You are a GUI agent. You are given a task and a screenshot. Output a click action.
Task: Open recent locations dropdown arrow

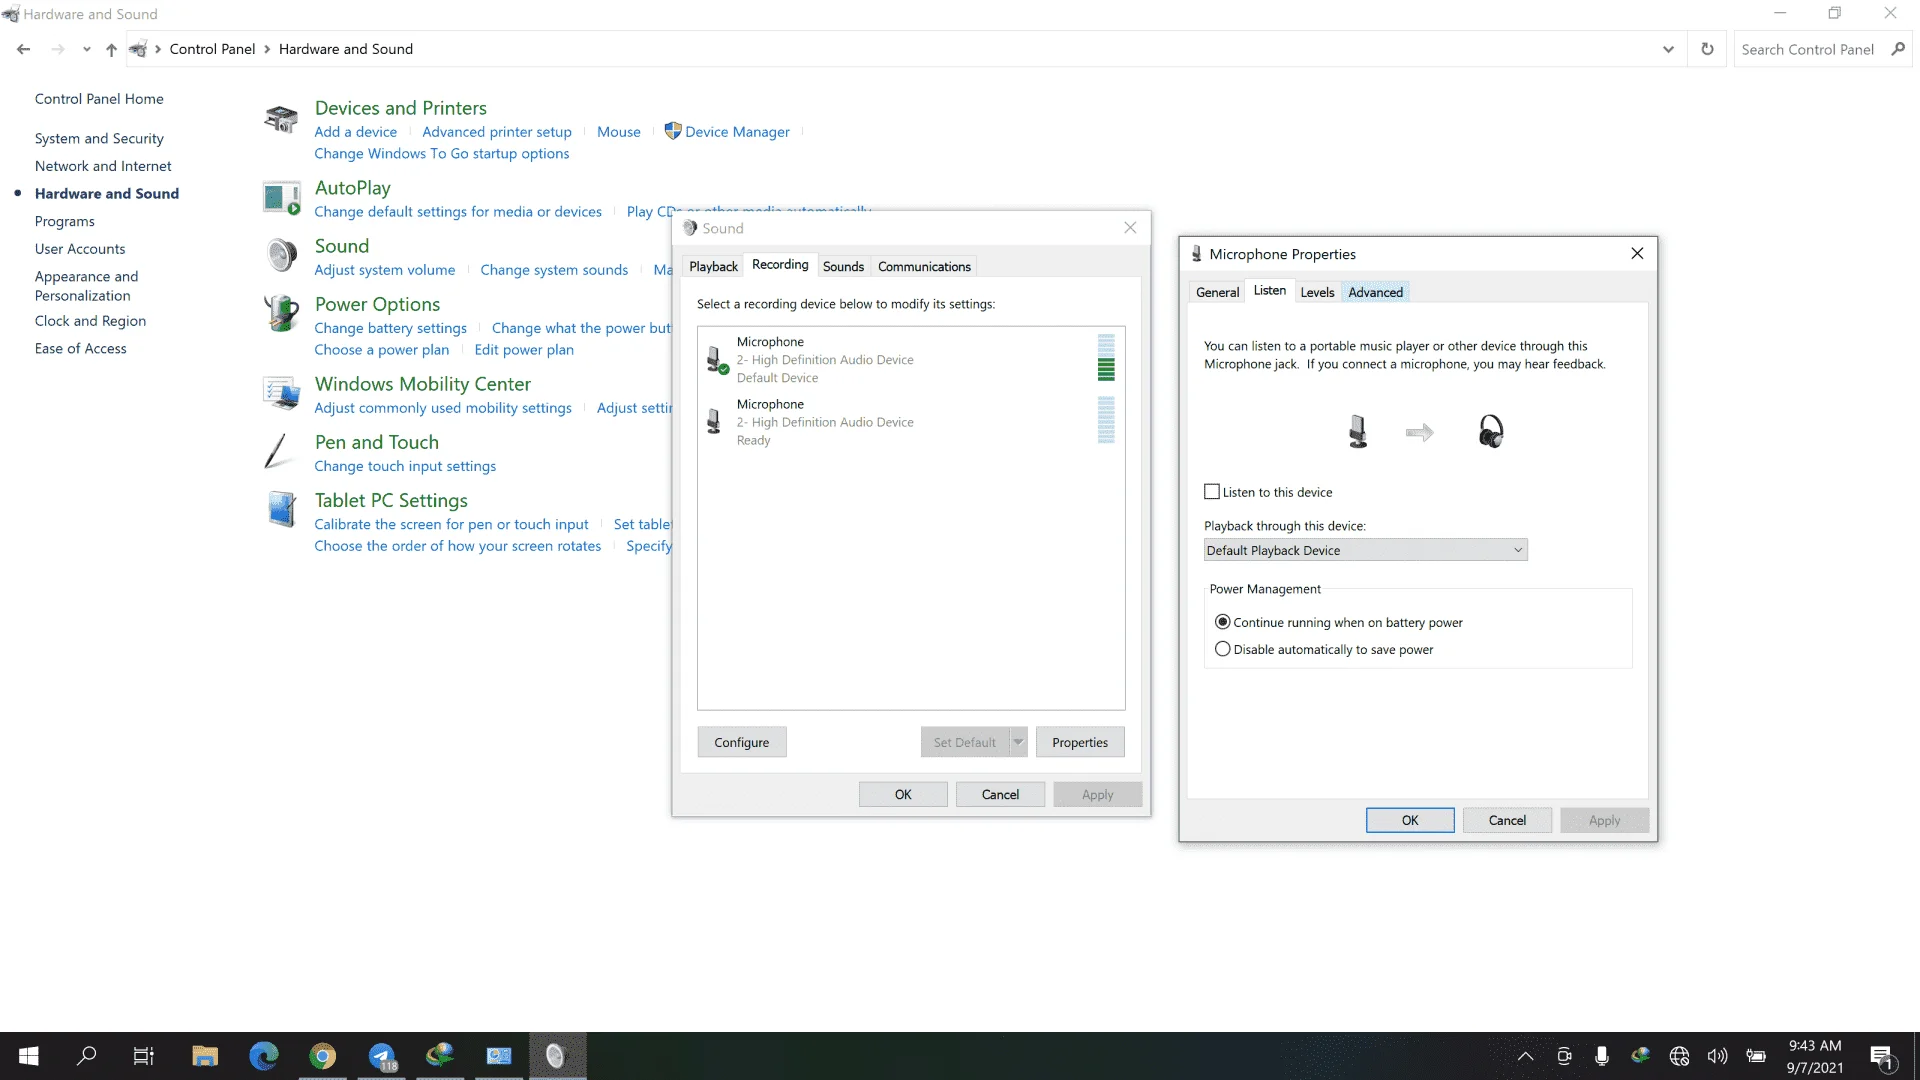click(86, 49)
